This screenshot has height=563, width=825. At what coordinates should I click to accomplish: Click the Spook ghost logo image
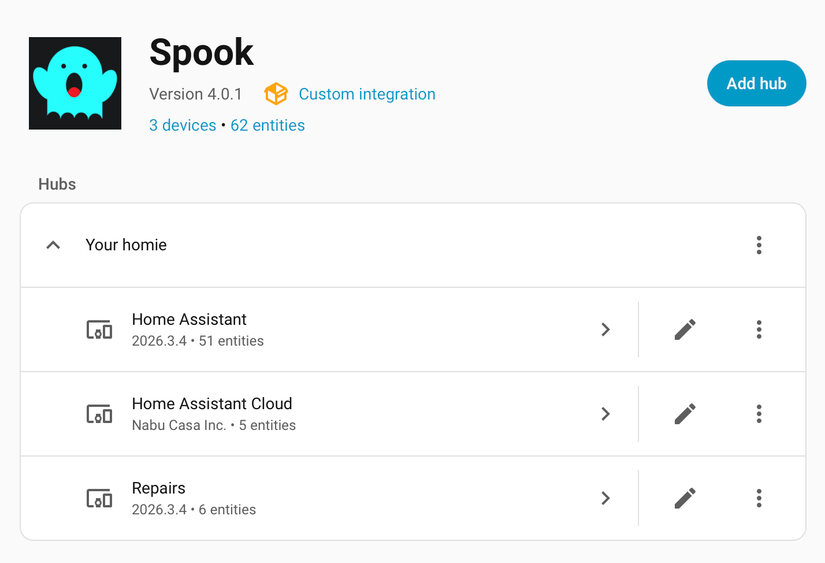75,83
